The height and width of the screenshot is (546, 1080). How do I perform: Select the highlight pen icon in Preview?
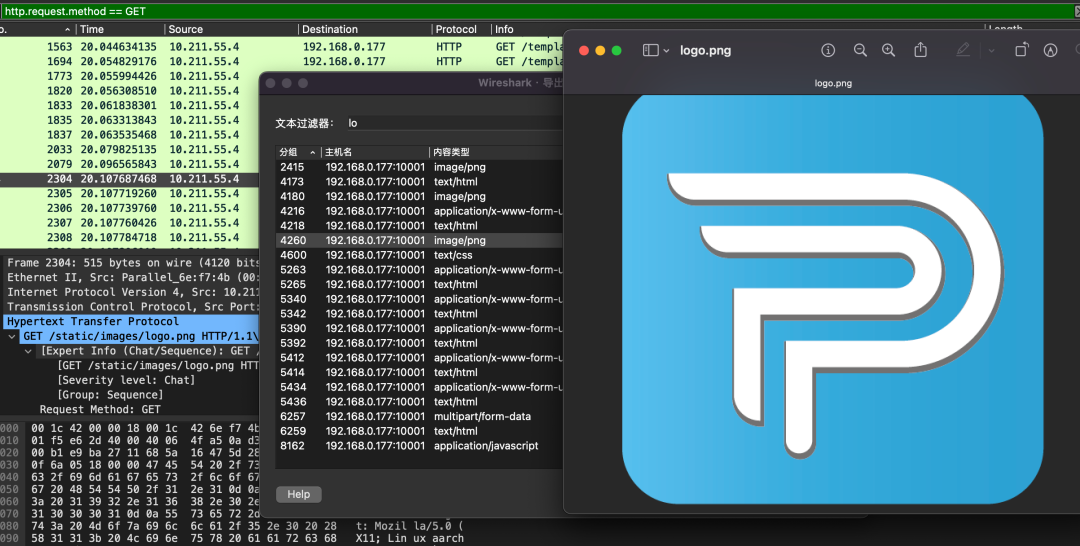[x=963, y=50]
